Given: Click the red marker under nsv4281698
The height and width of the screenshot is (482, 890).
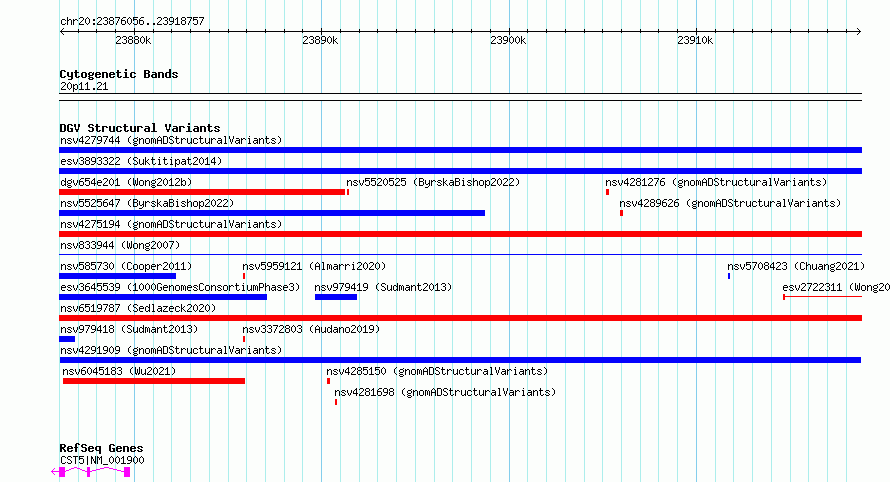Looking at the screenshot, I should point(336,402).
